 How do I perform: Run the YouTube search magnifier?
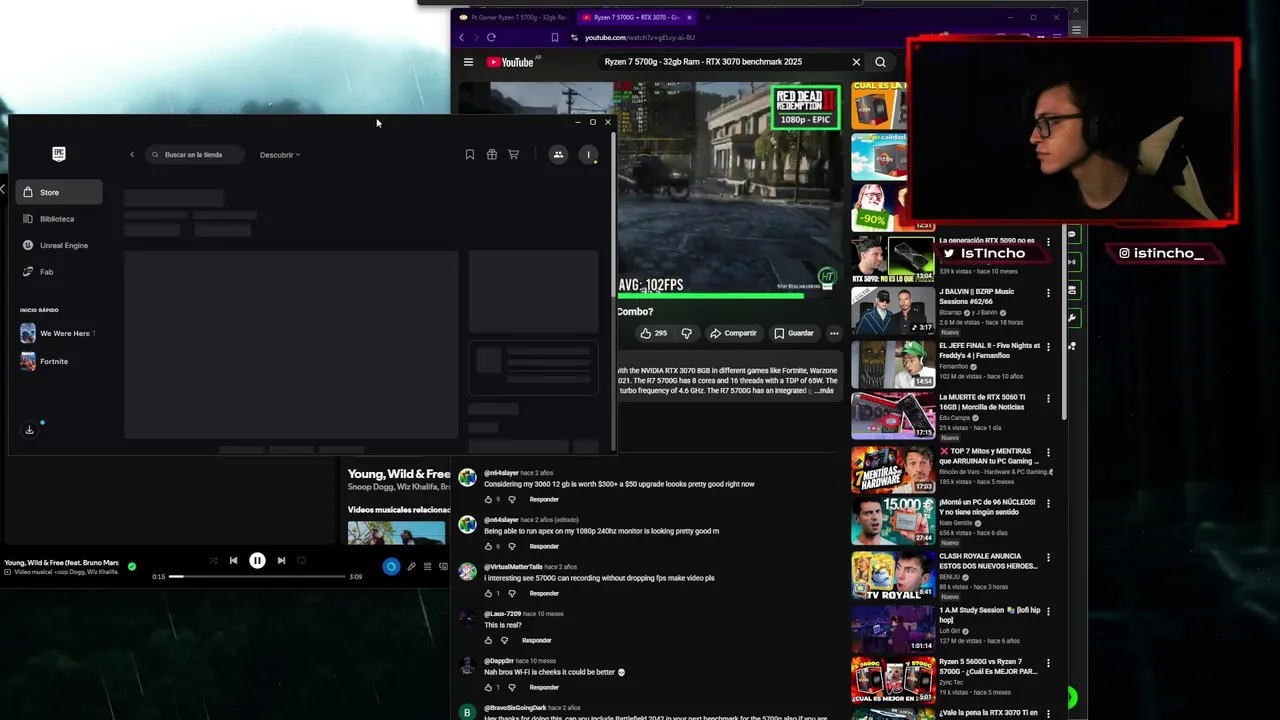pyautogui.click(x=880, y=62)
